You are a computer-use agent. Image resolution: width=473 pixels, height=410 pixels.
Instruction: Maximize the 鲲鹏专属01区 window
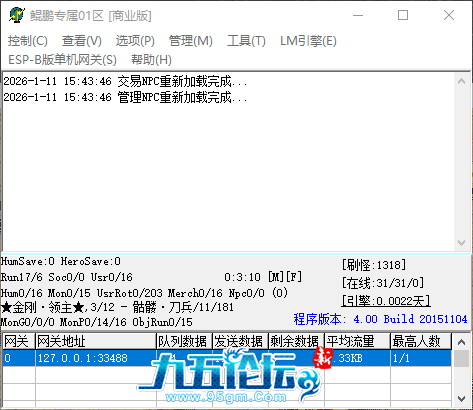403,15
